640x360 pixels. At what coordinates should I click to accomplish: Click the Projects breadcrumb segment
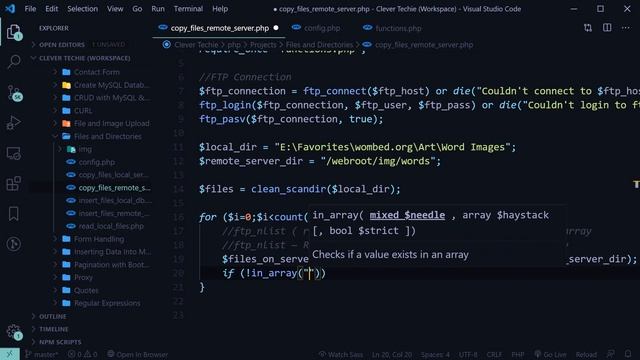tap(263, 44)
